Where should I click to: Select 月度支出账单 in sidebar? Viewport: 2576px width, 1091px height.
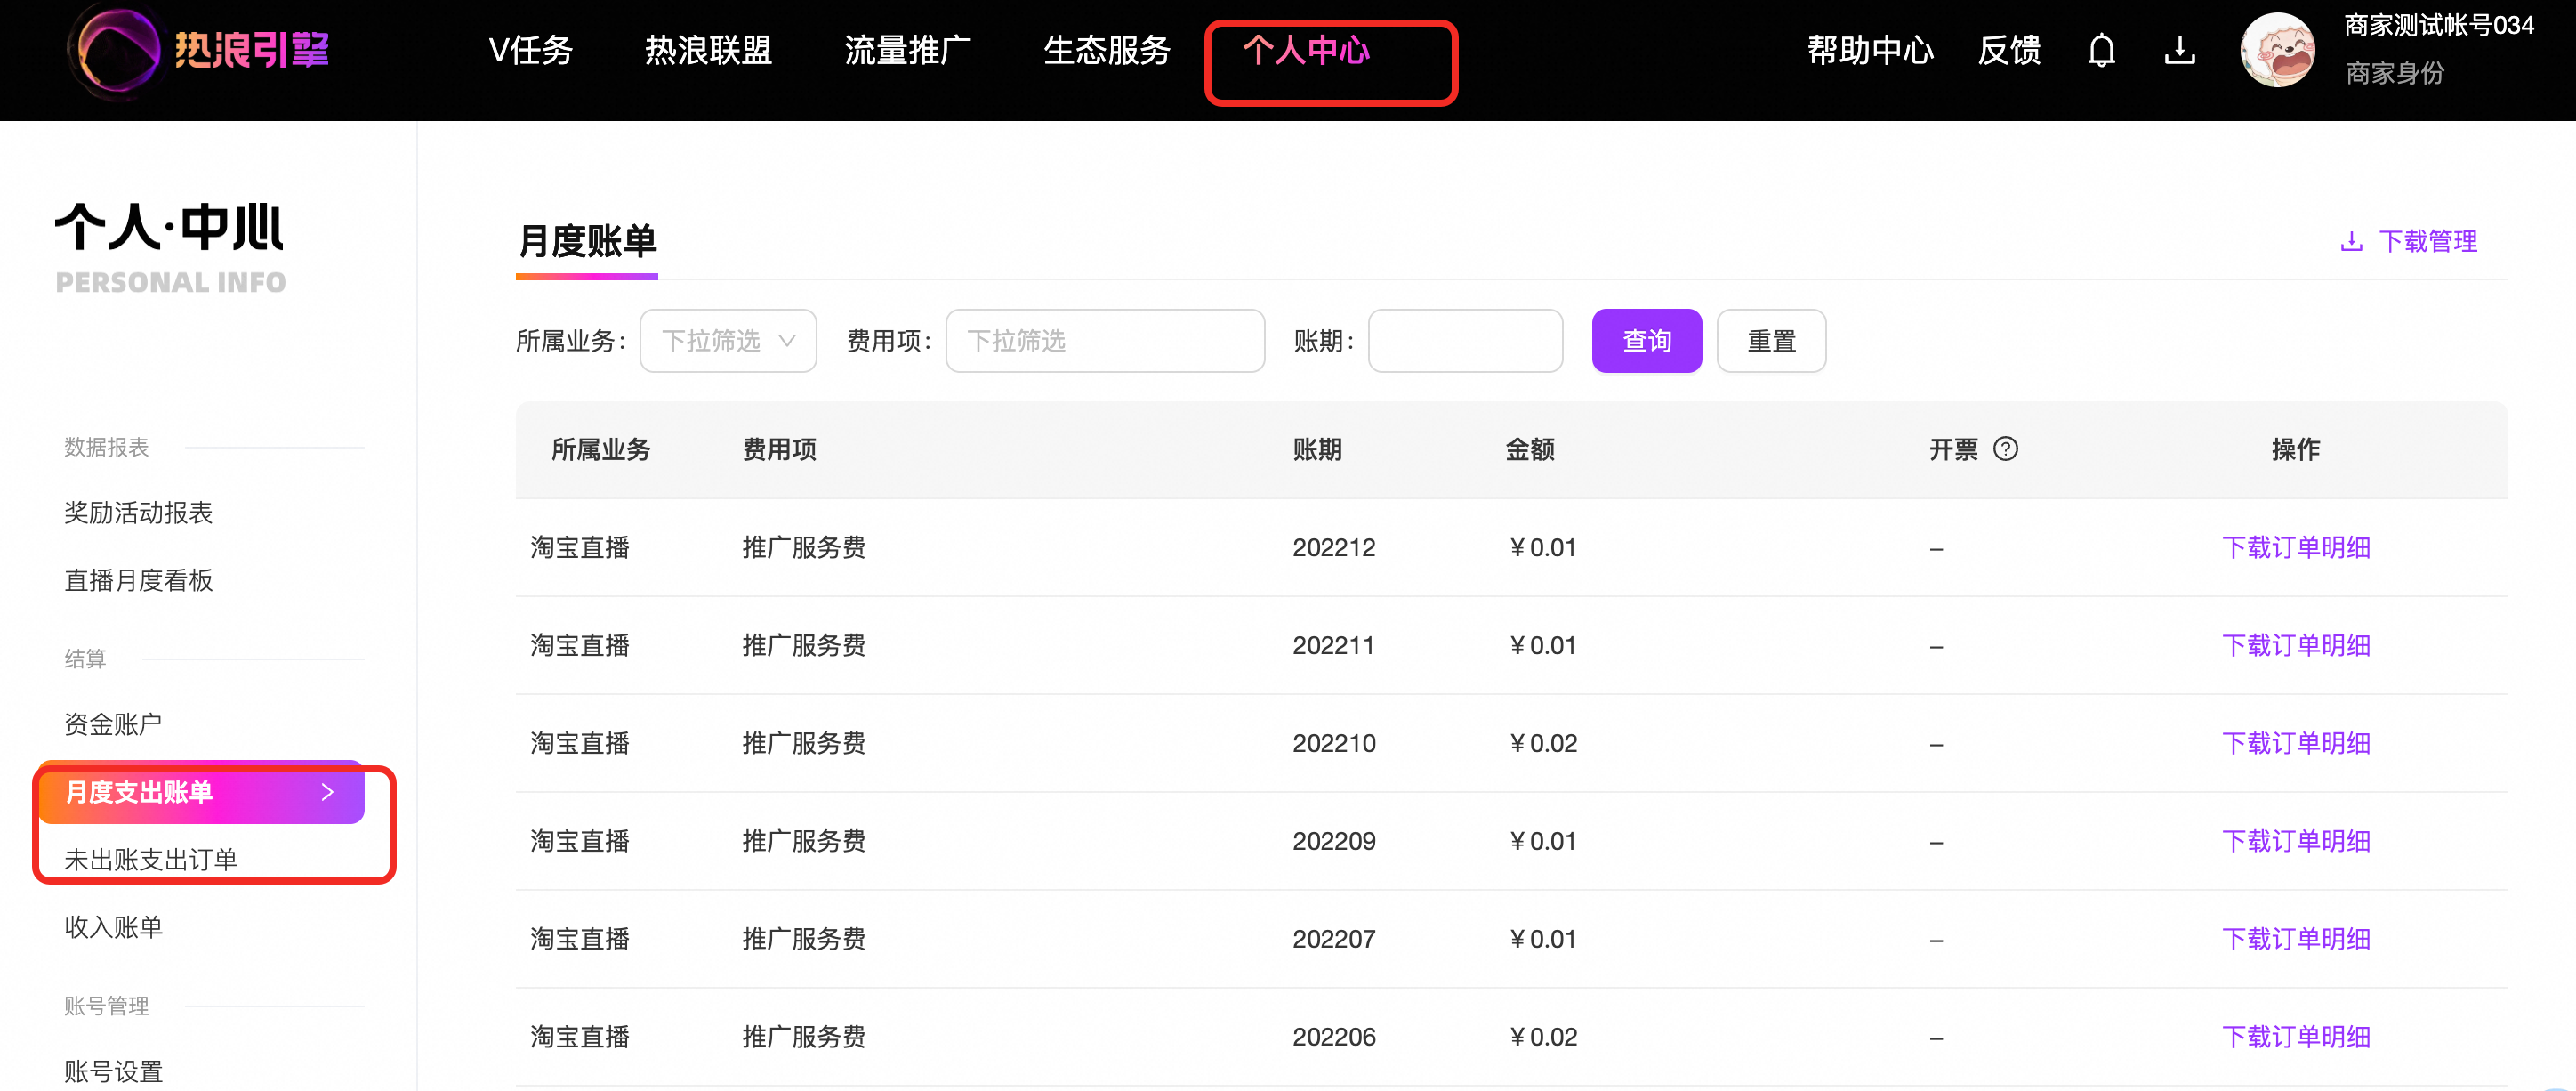(201, 792)
